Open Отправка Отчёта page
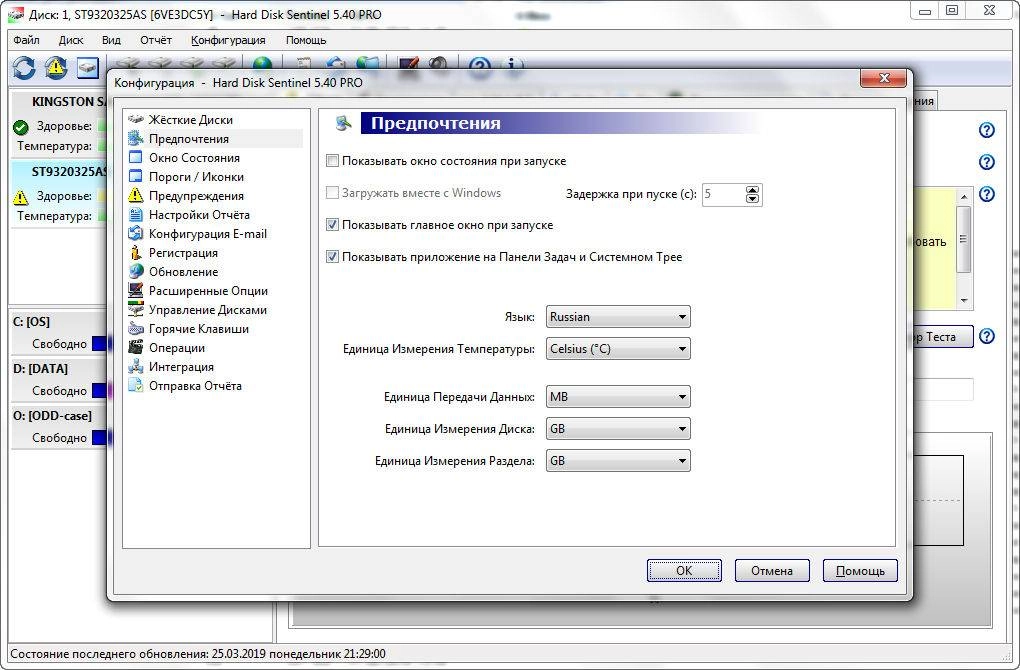The width and height of the screenshot is (1020, 670). click(x=195, y=385)
